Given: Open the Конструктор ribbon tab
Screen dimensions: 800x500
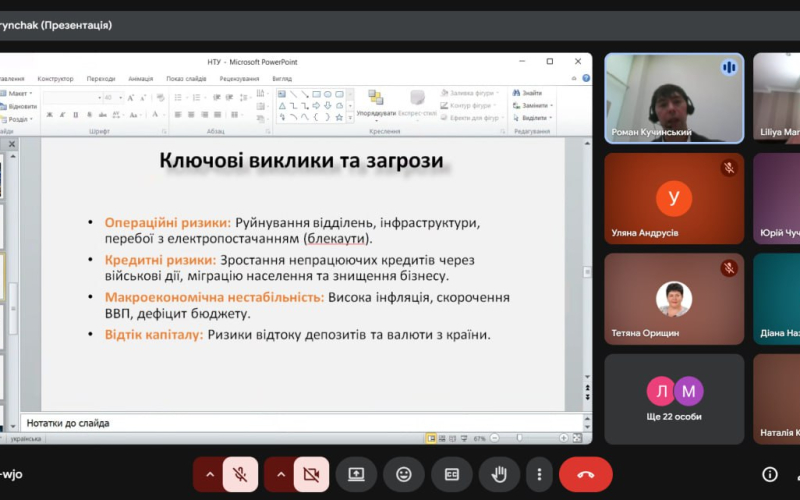Looking at the screenshot, I should point(55,78).
